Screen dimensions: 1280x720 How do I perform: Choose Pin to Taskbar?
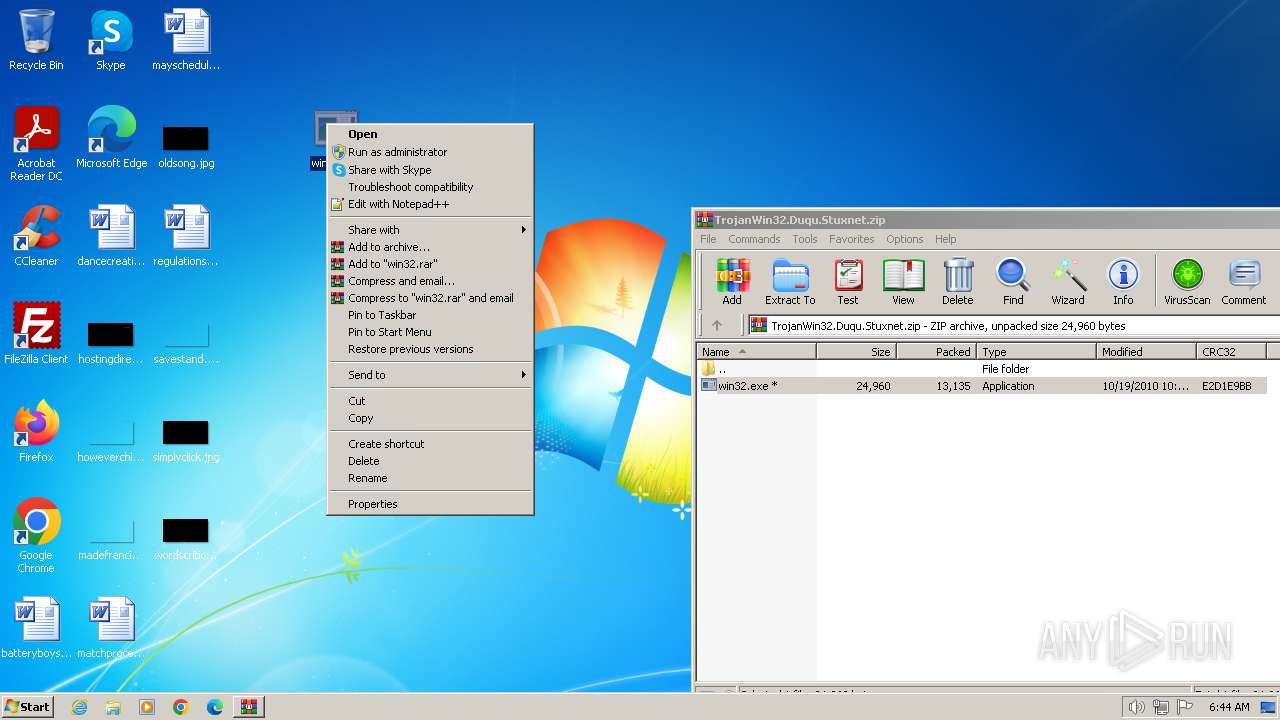(x=431, y=315)
